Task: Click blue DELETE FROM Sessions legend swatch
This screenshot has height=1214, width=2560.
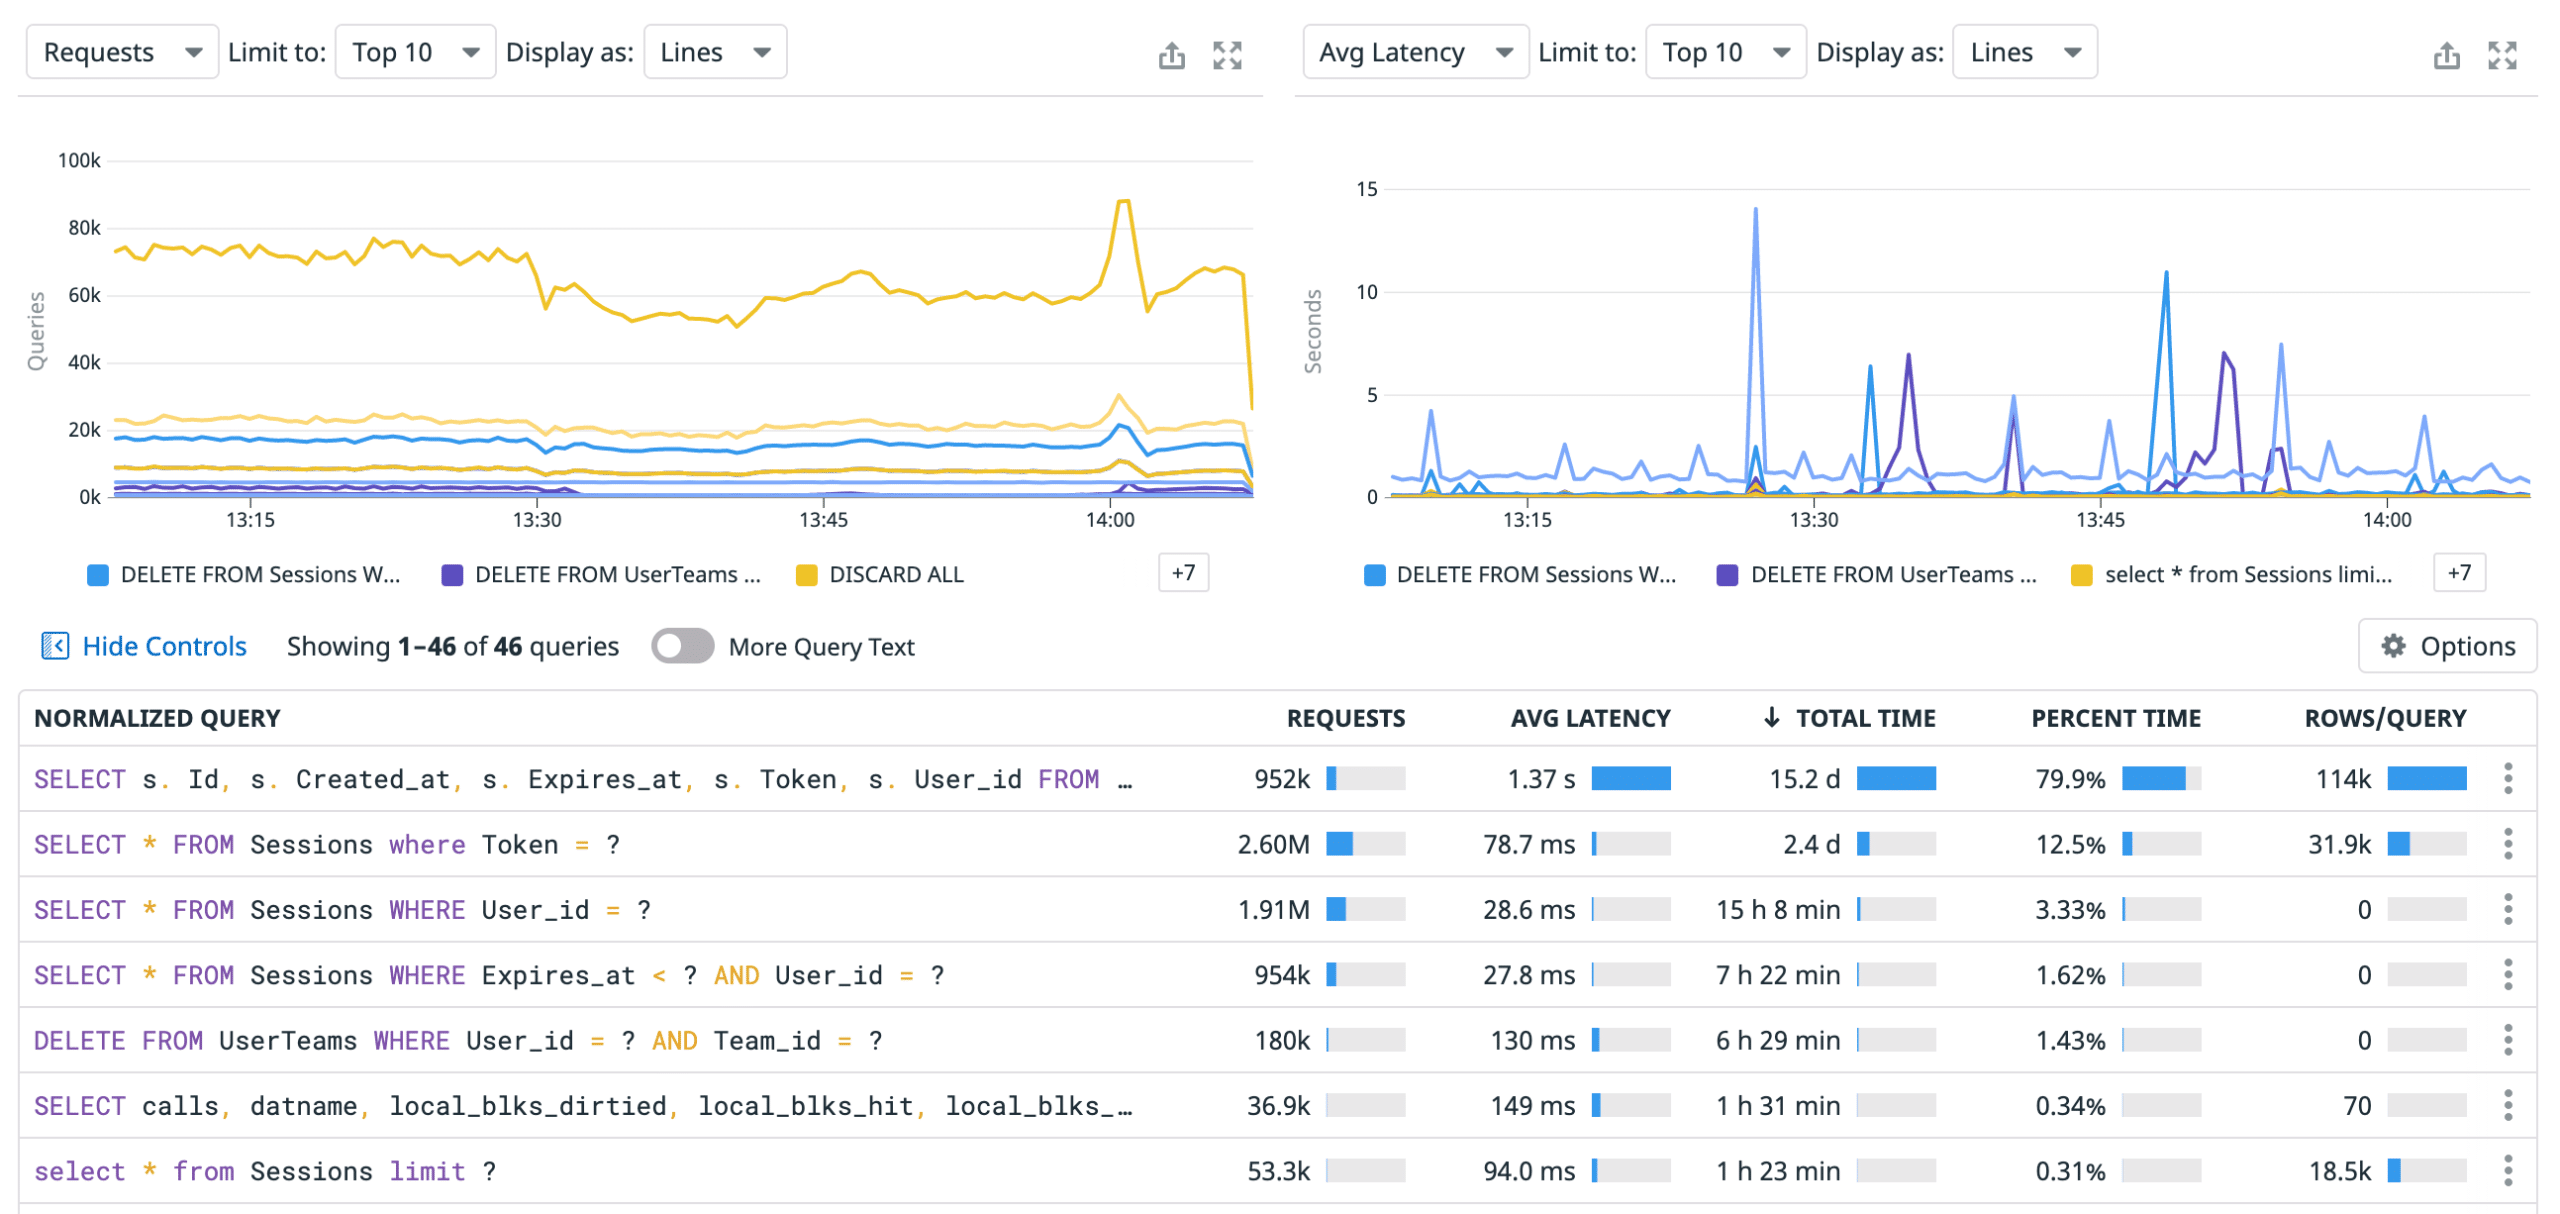Action: pos(98,575)
